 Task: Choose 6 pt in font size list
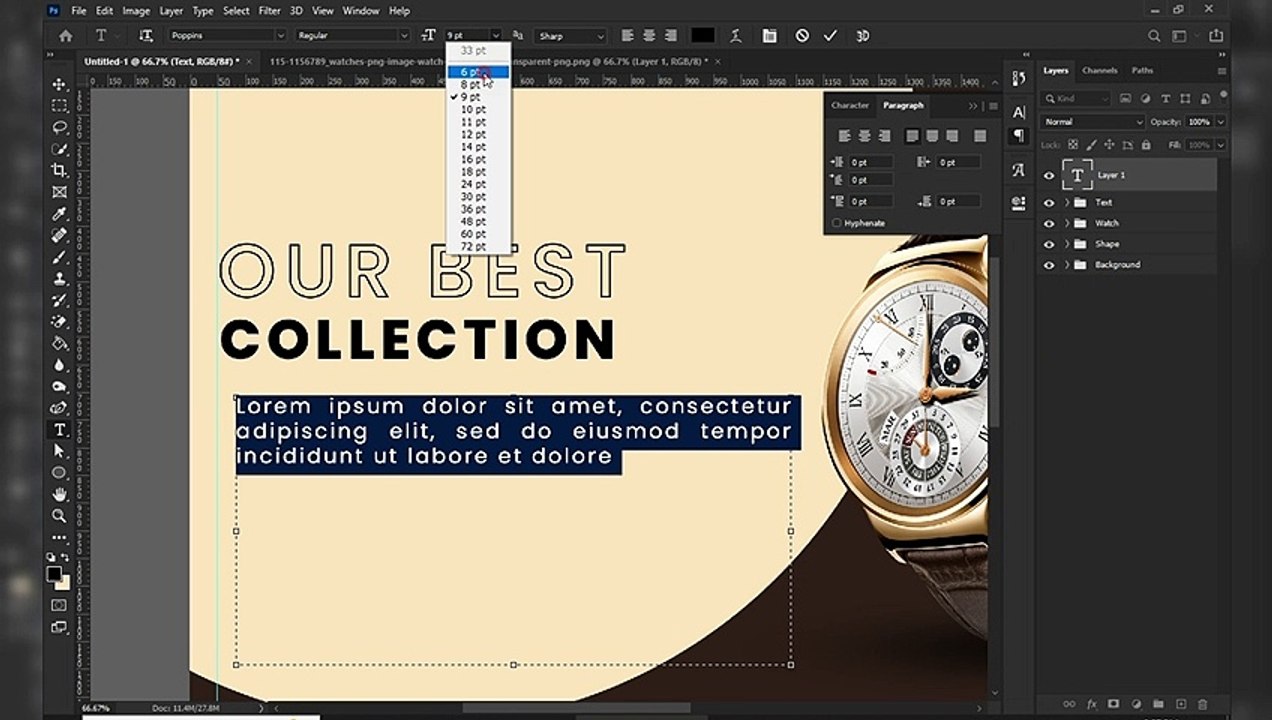coord(478,72)
